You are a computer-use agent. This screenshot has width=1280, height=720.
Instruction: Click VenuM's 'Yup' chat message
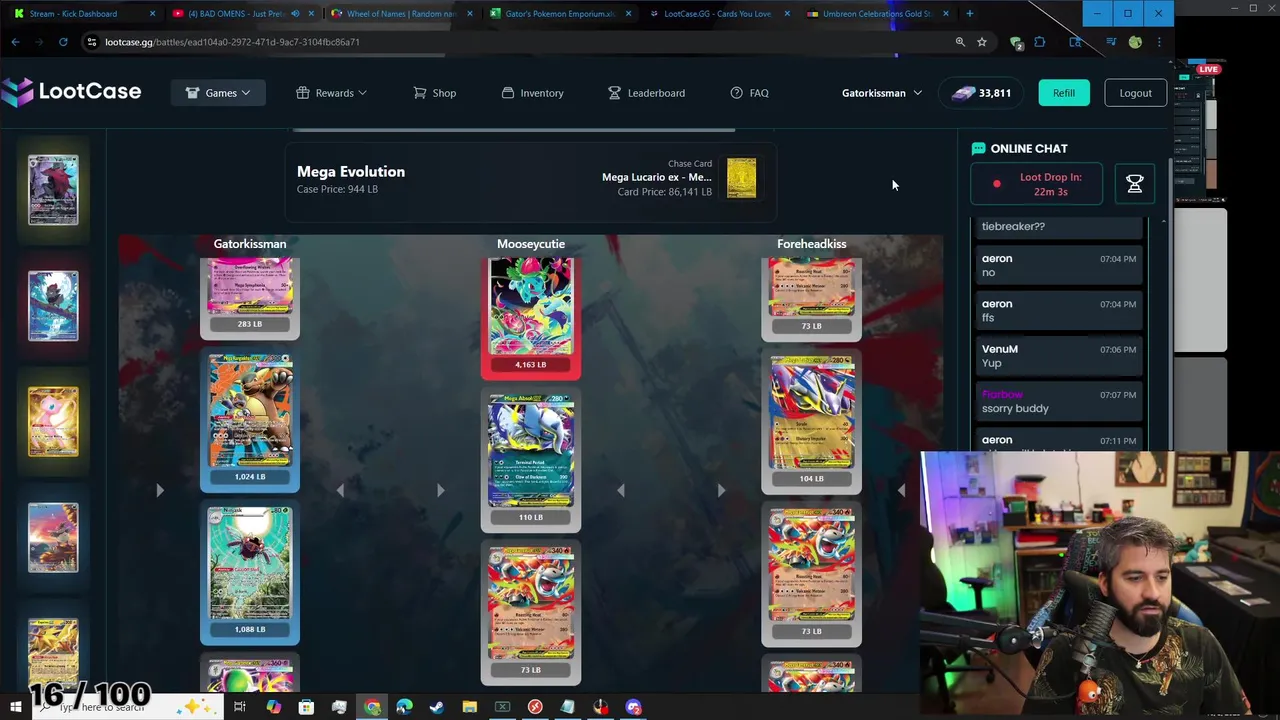click(x=1059, y=356)
